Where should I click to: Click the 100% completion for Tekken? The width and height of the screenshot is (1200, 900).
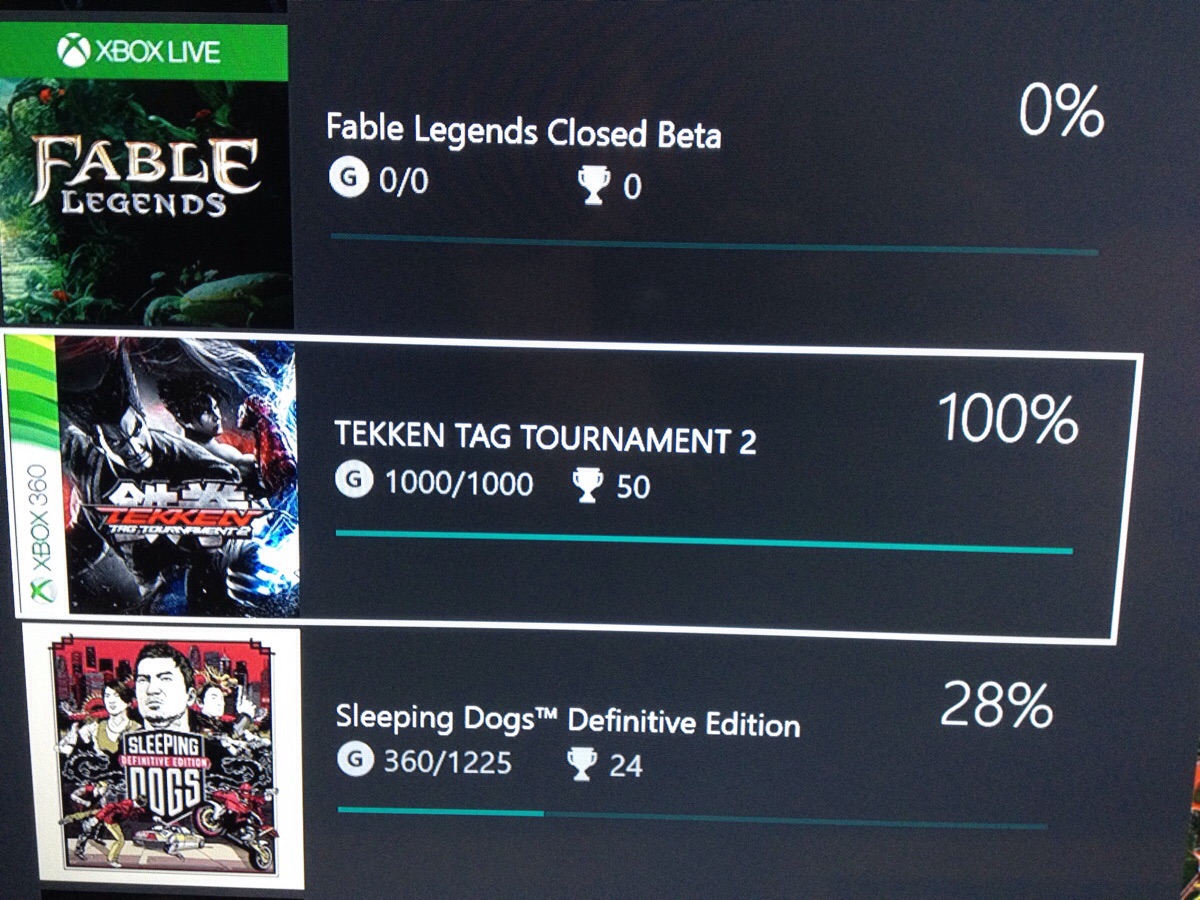coord(1007,420)
